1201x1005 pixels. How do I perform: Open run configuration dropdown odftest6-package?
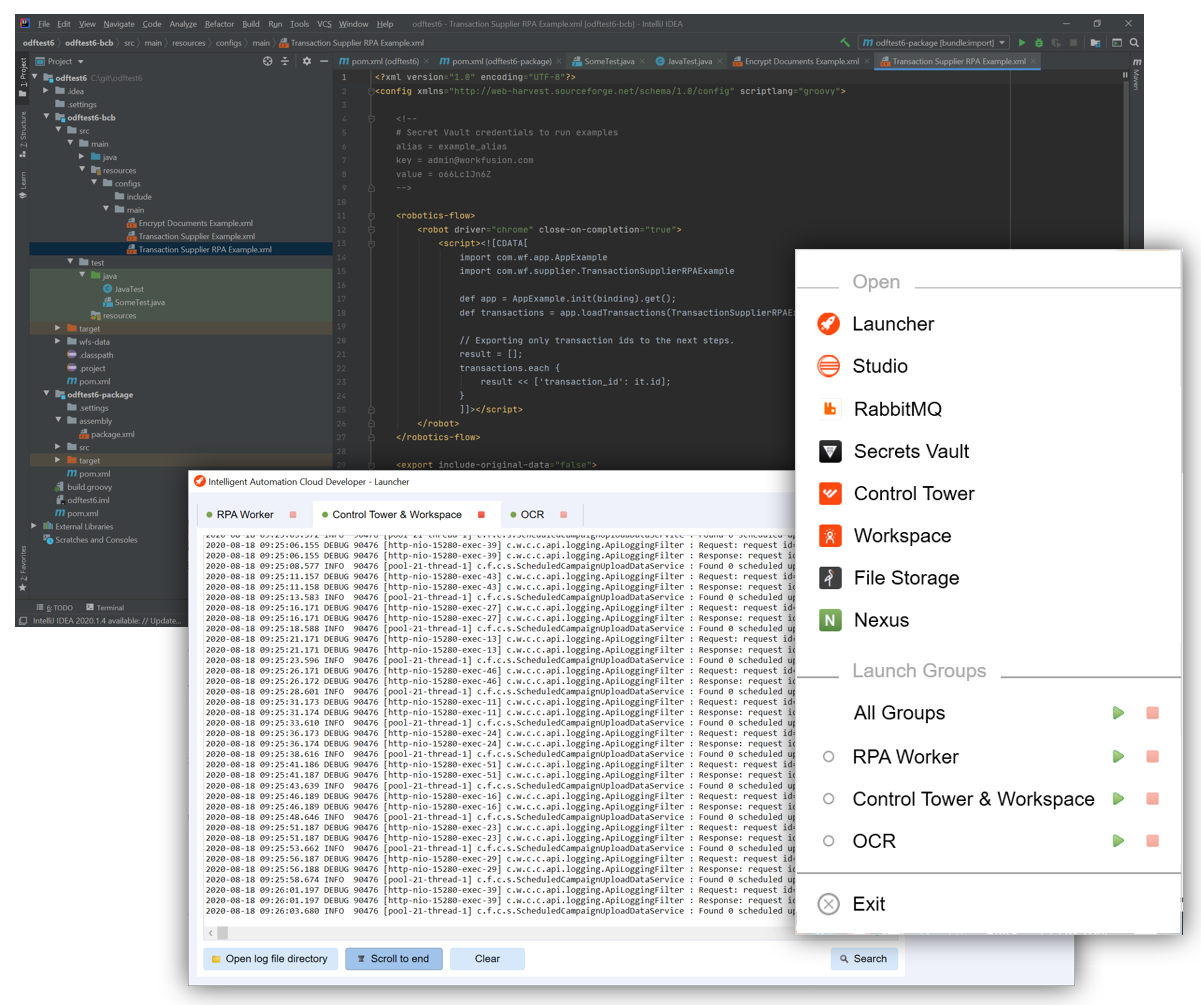click(x=934, y=43)
